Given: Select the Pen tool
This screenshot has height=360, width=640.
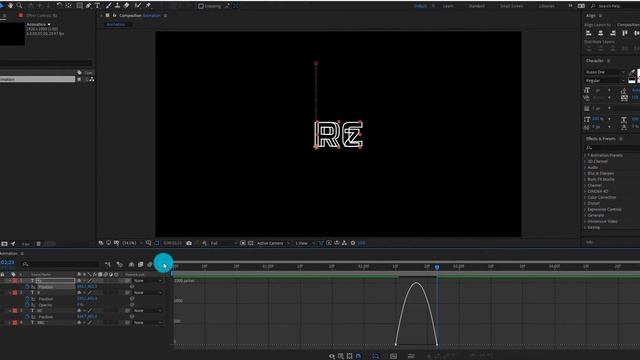Looking at the screenshot, I should (x=88, y=6).
